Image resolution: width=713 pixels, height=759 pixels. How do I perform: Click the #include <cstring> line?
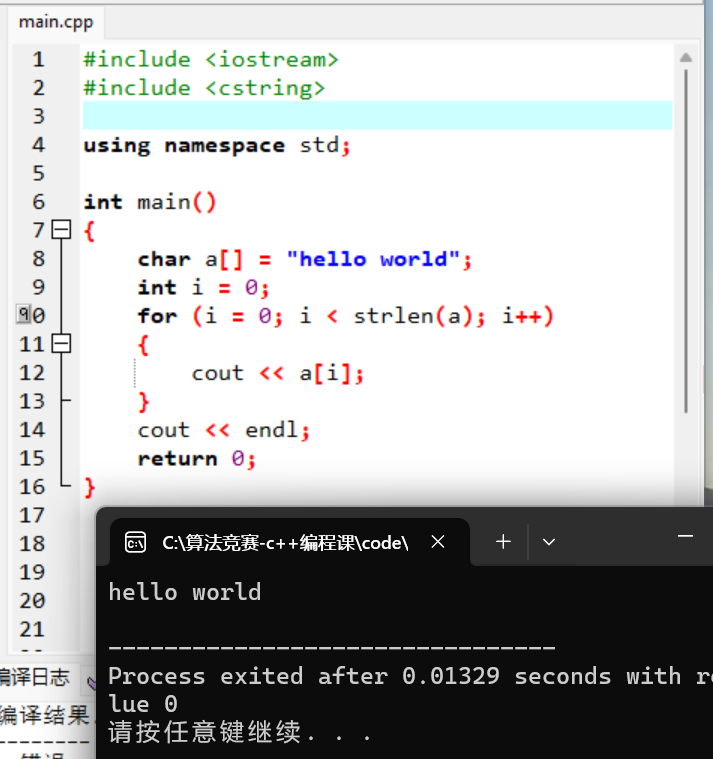click(x=204, y=88)
